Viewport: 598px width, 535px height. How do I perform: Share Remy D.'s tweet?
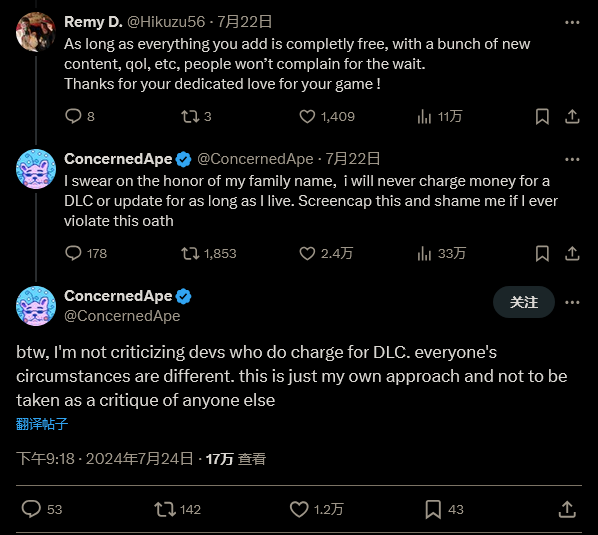(572, 116)
